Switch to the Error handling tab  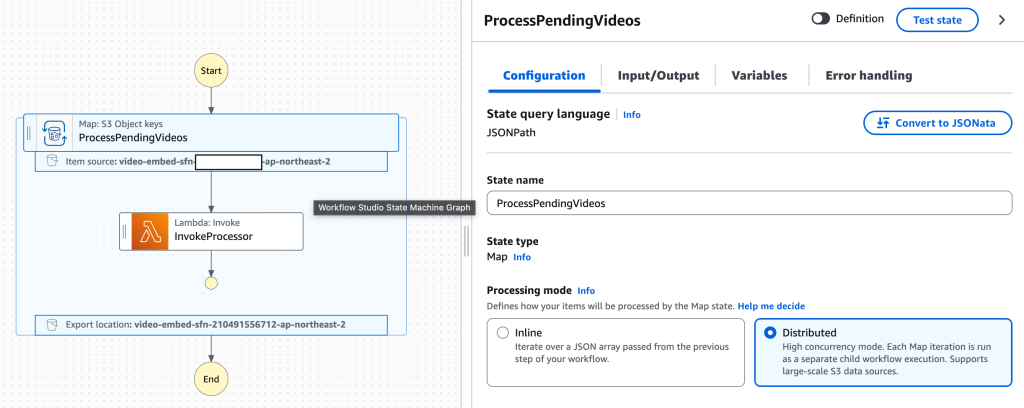tap(868, 75)
